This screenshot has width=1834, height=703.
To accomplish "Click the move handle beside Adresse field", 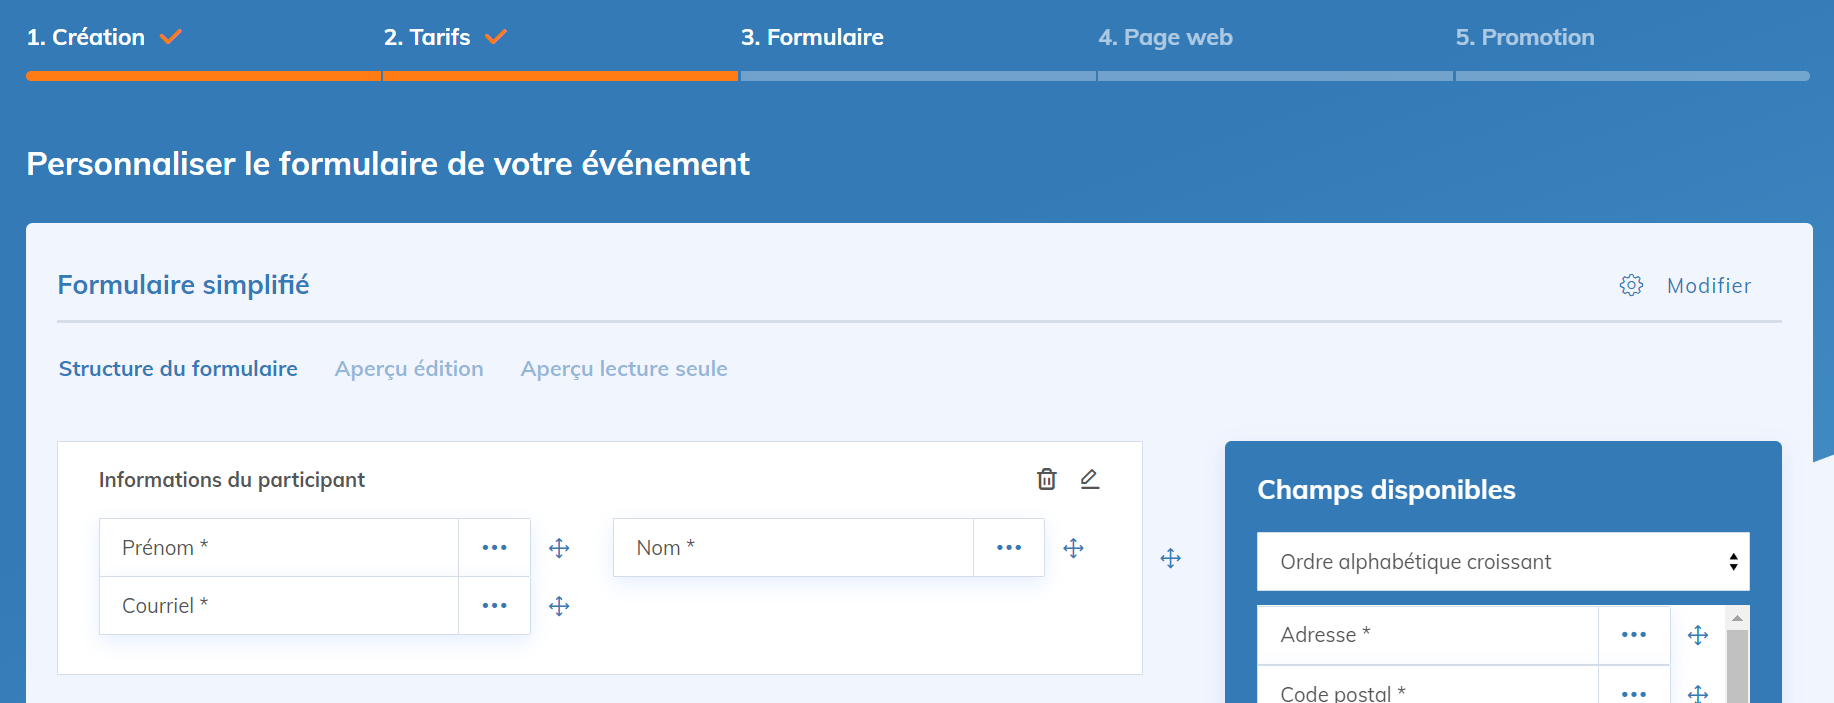I will 1697,635.
